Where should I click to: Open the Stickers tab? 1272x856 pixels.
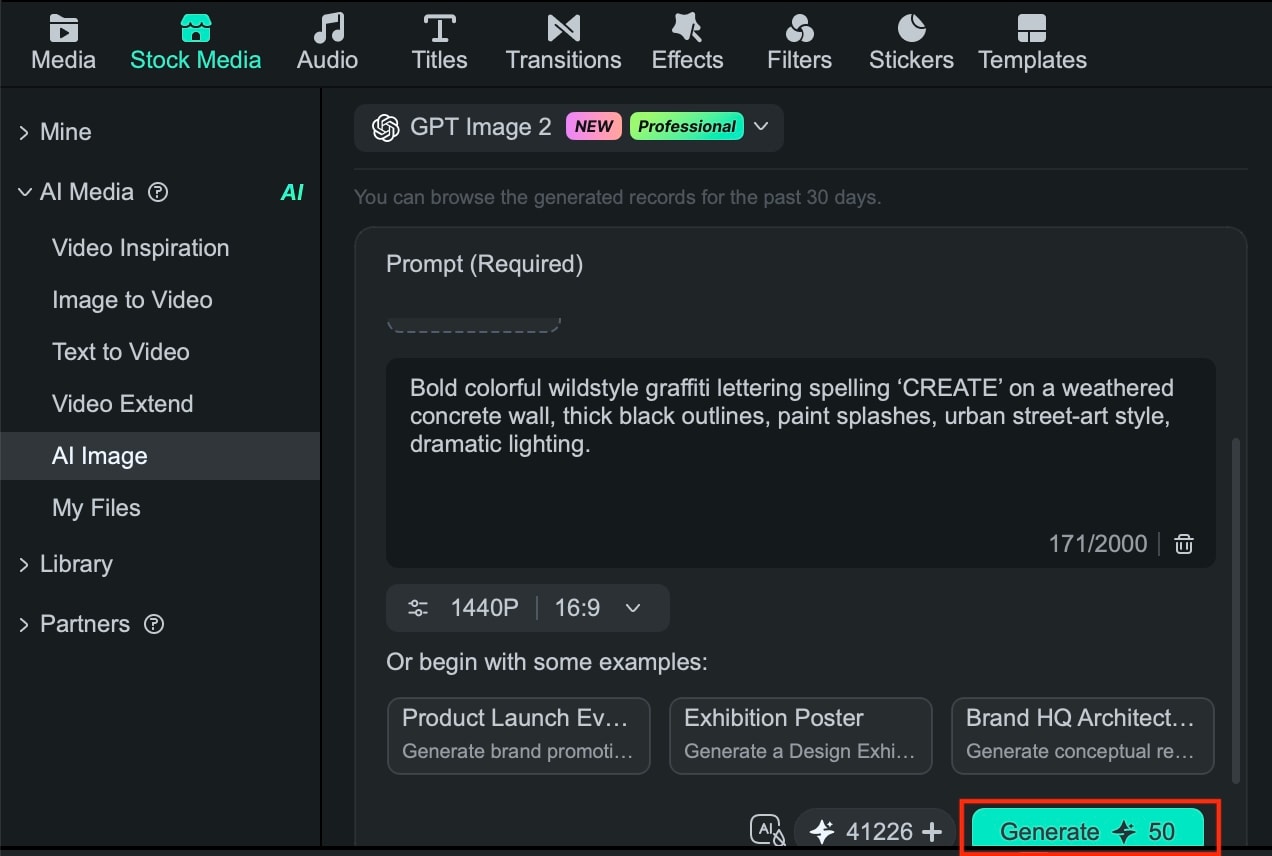click(x=911, y=43)
